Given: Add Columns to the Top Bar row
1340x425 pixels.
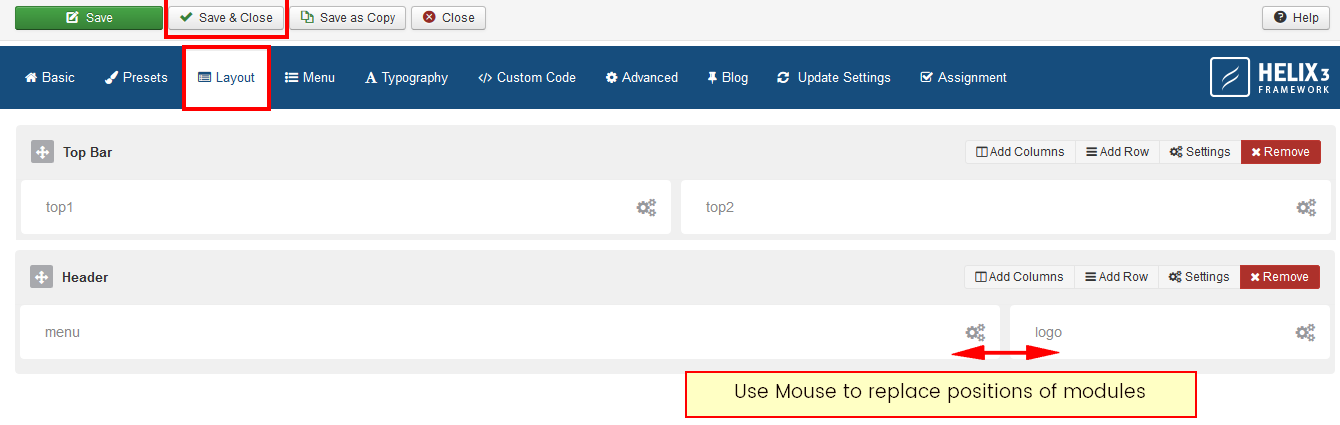Looking at the screenshot, I should point(1020,152).
